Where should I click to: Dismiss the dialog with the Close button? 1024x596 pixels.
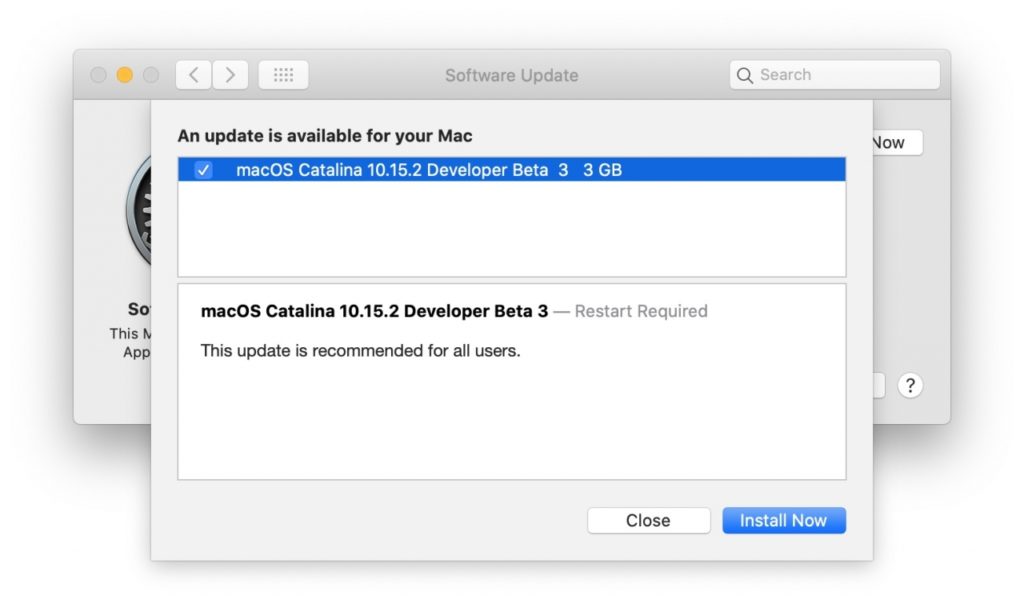[x=648, y=520]
